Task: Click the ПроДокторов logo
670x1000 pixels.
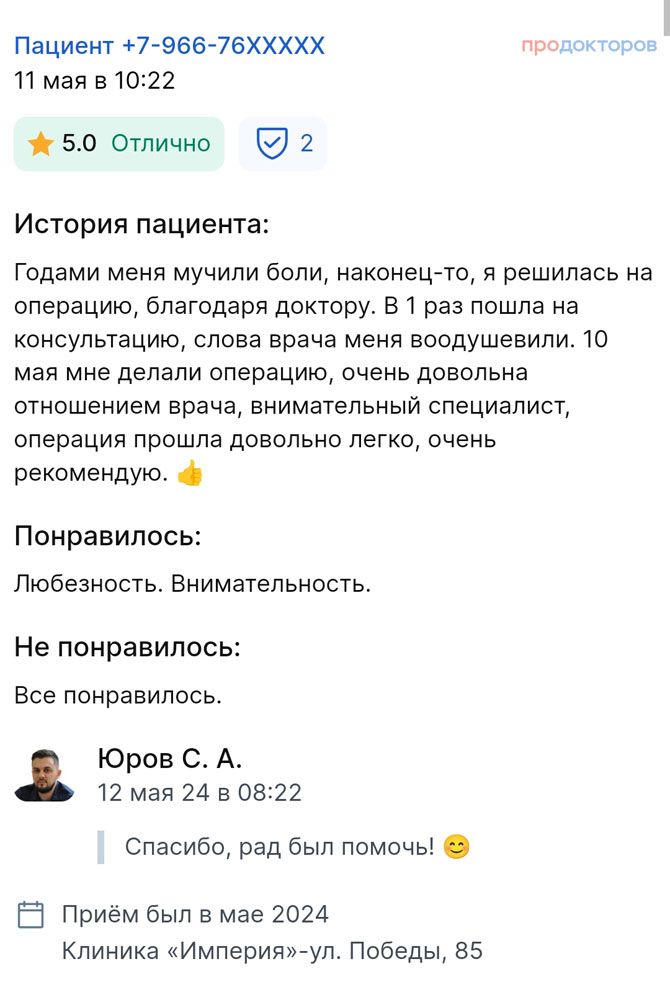Action: click(x=588, y=46)
